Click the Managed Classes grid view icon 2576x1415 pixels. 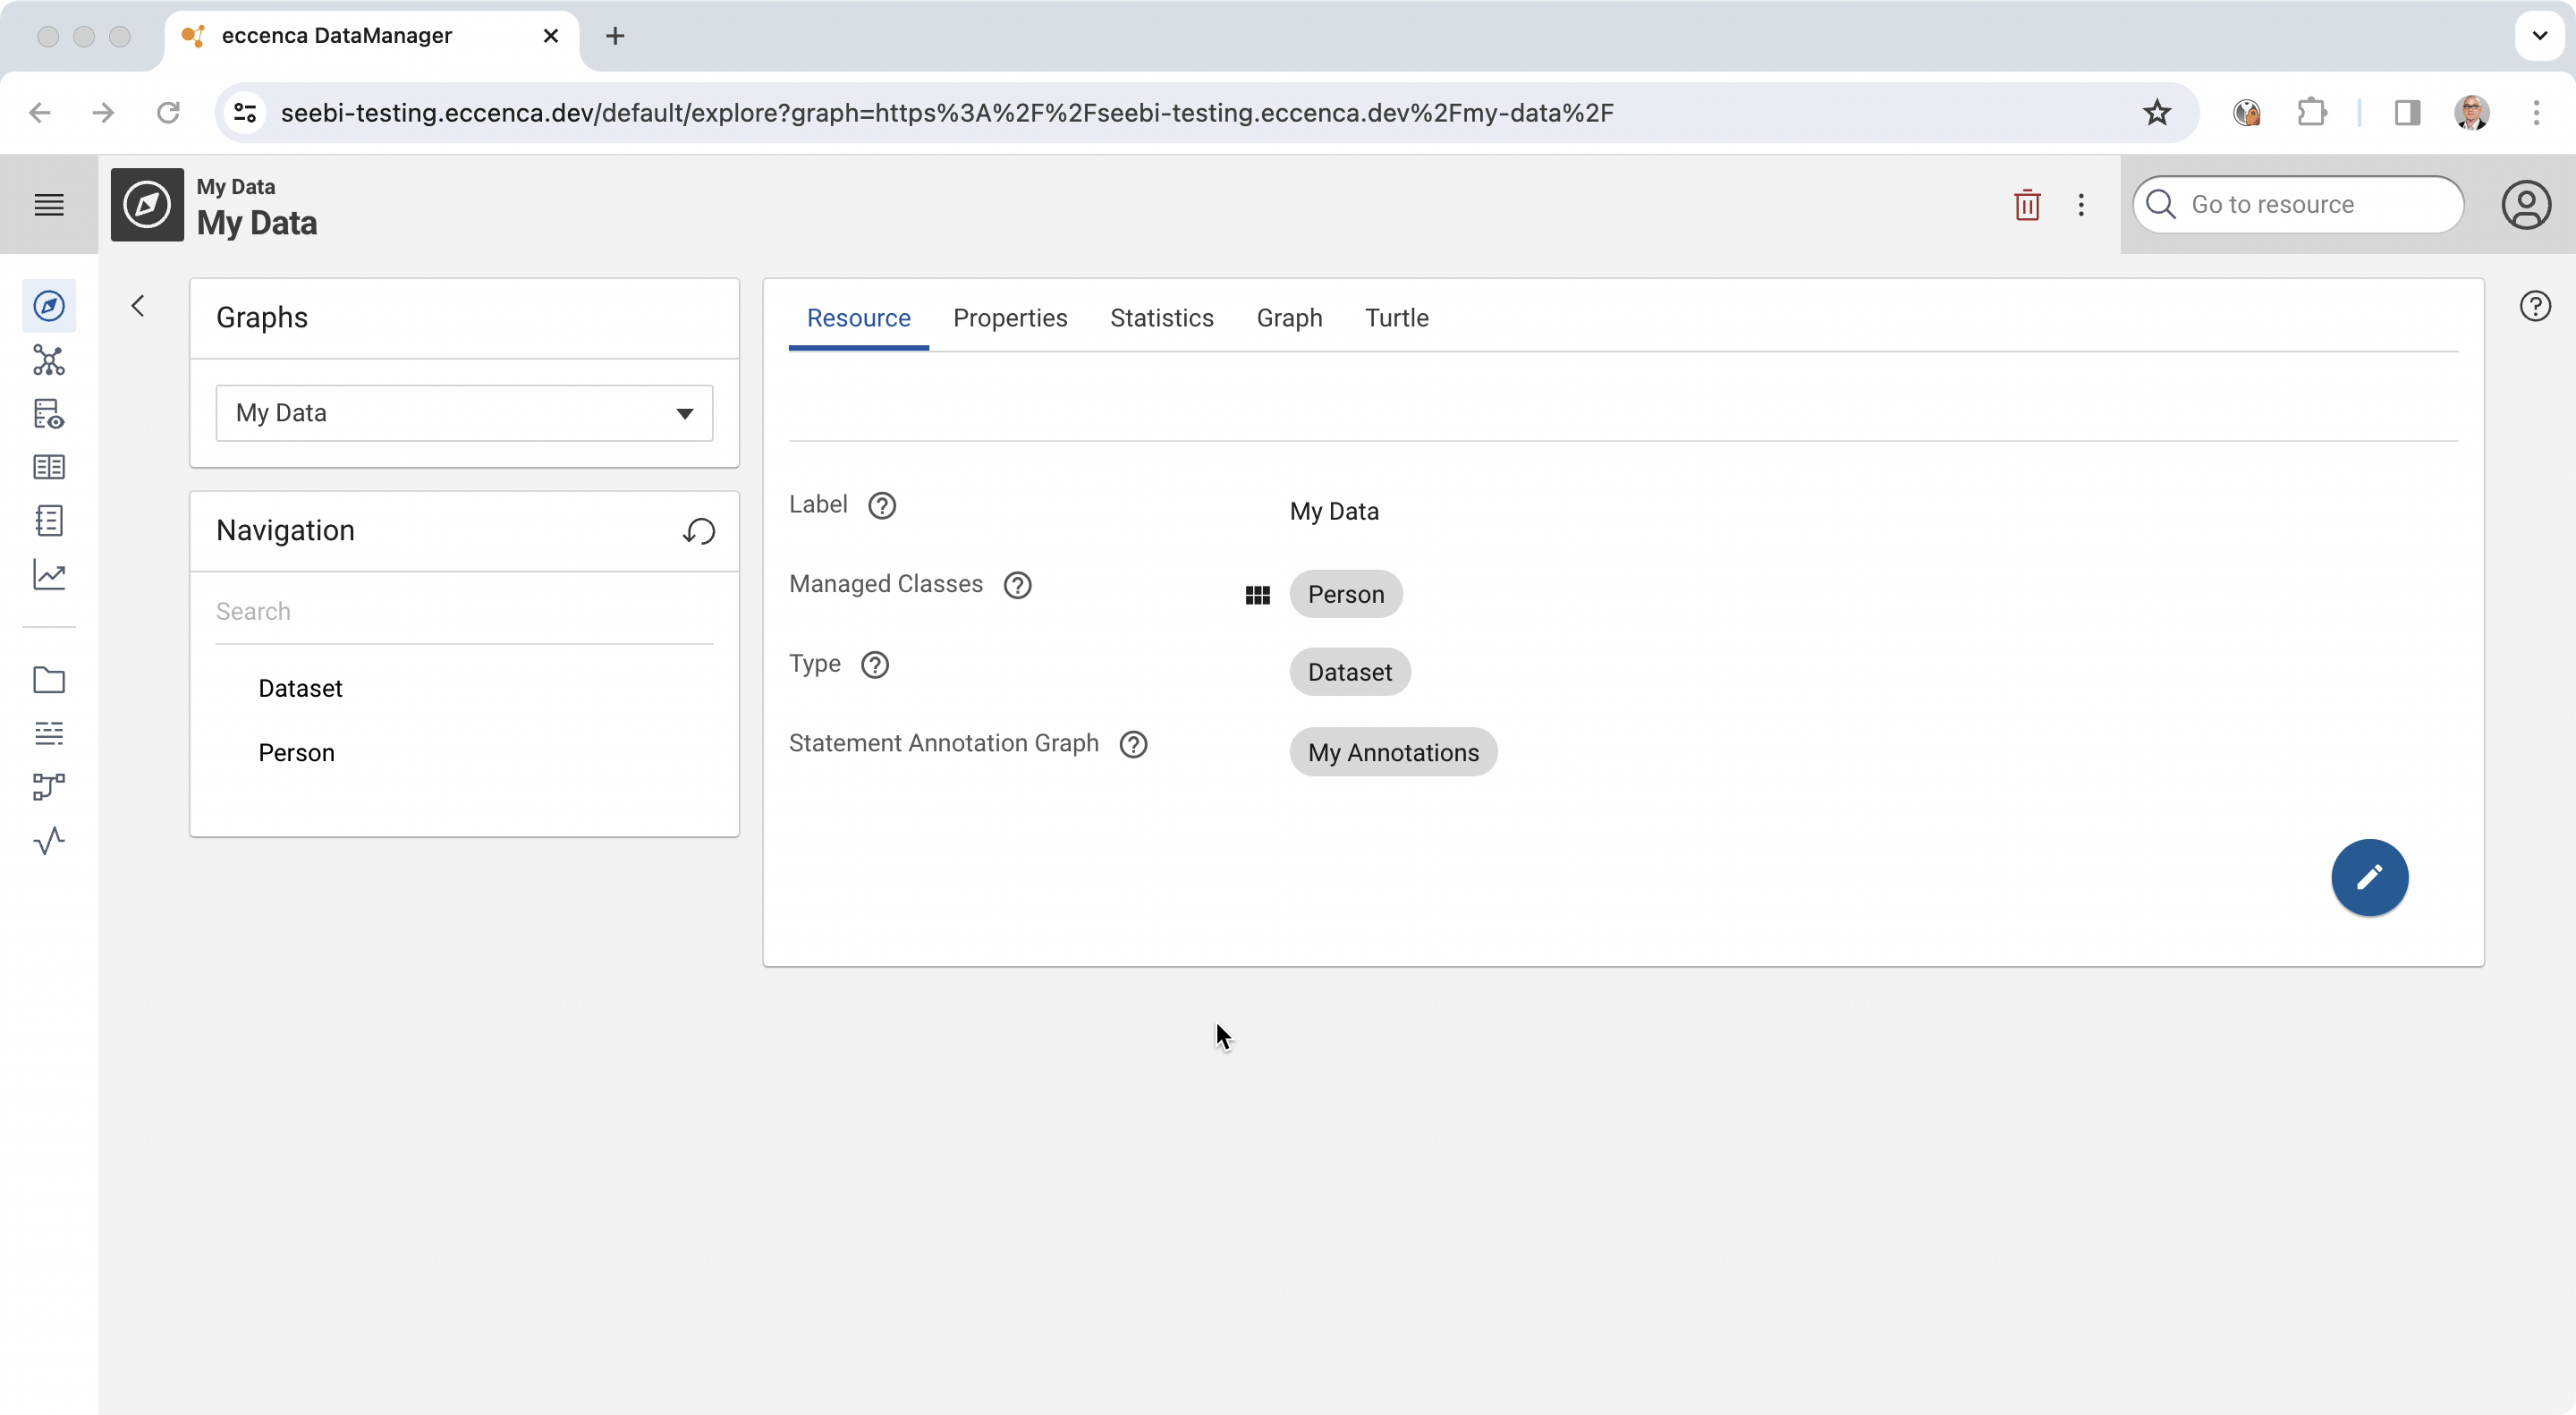(1257, 595)
